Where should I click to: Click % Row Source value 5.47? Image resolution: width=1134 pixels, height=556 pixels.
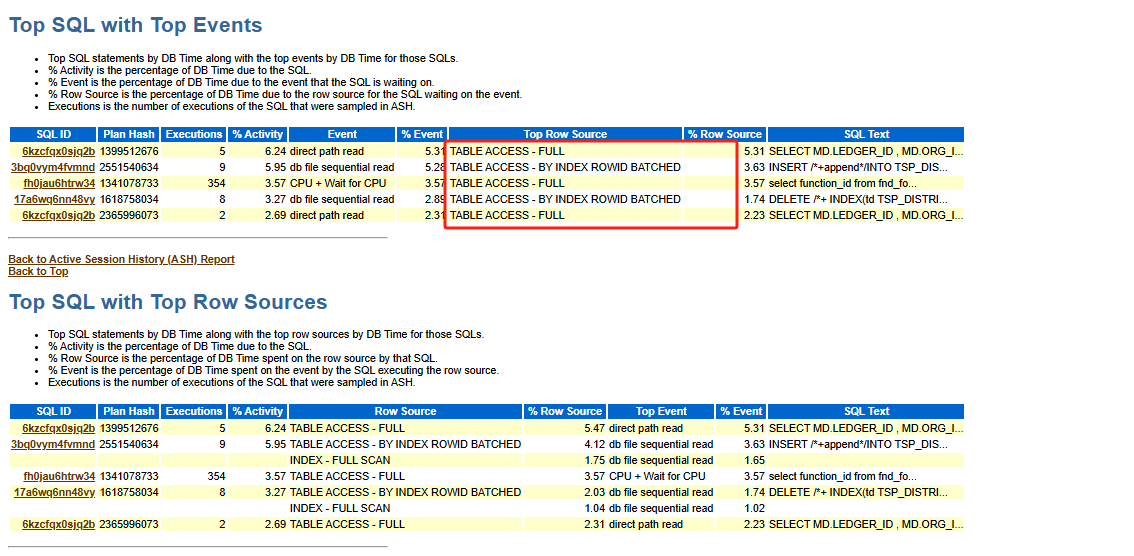[594, 428]
